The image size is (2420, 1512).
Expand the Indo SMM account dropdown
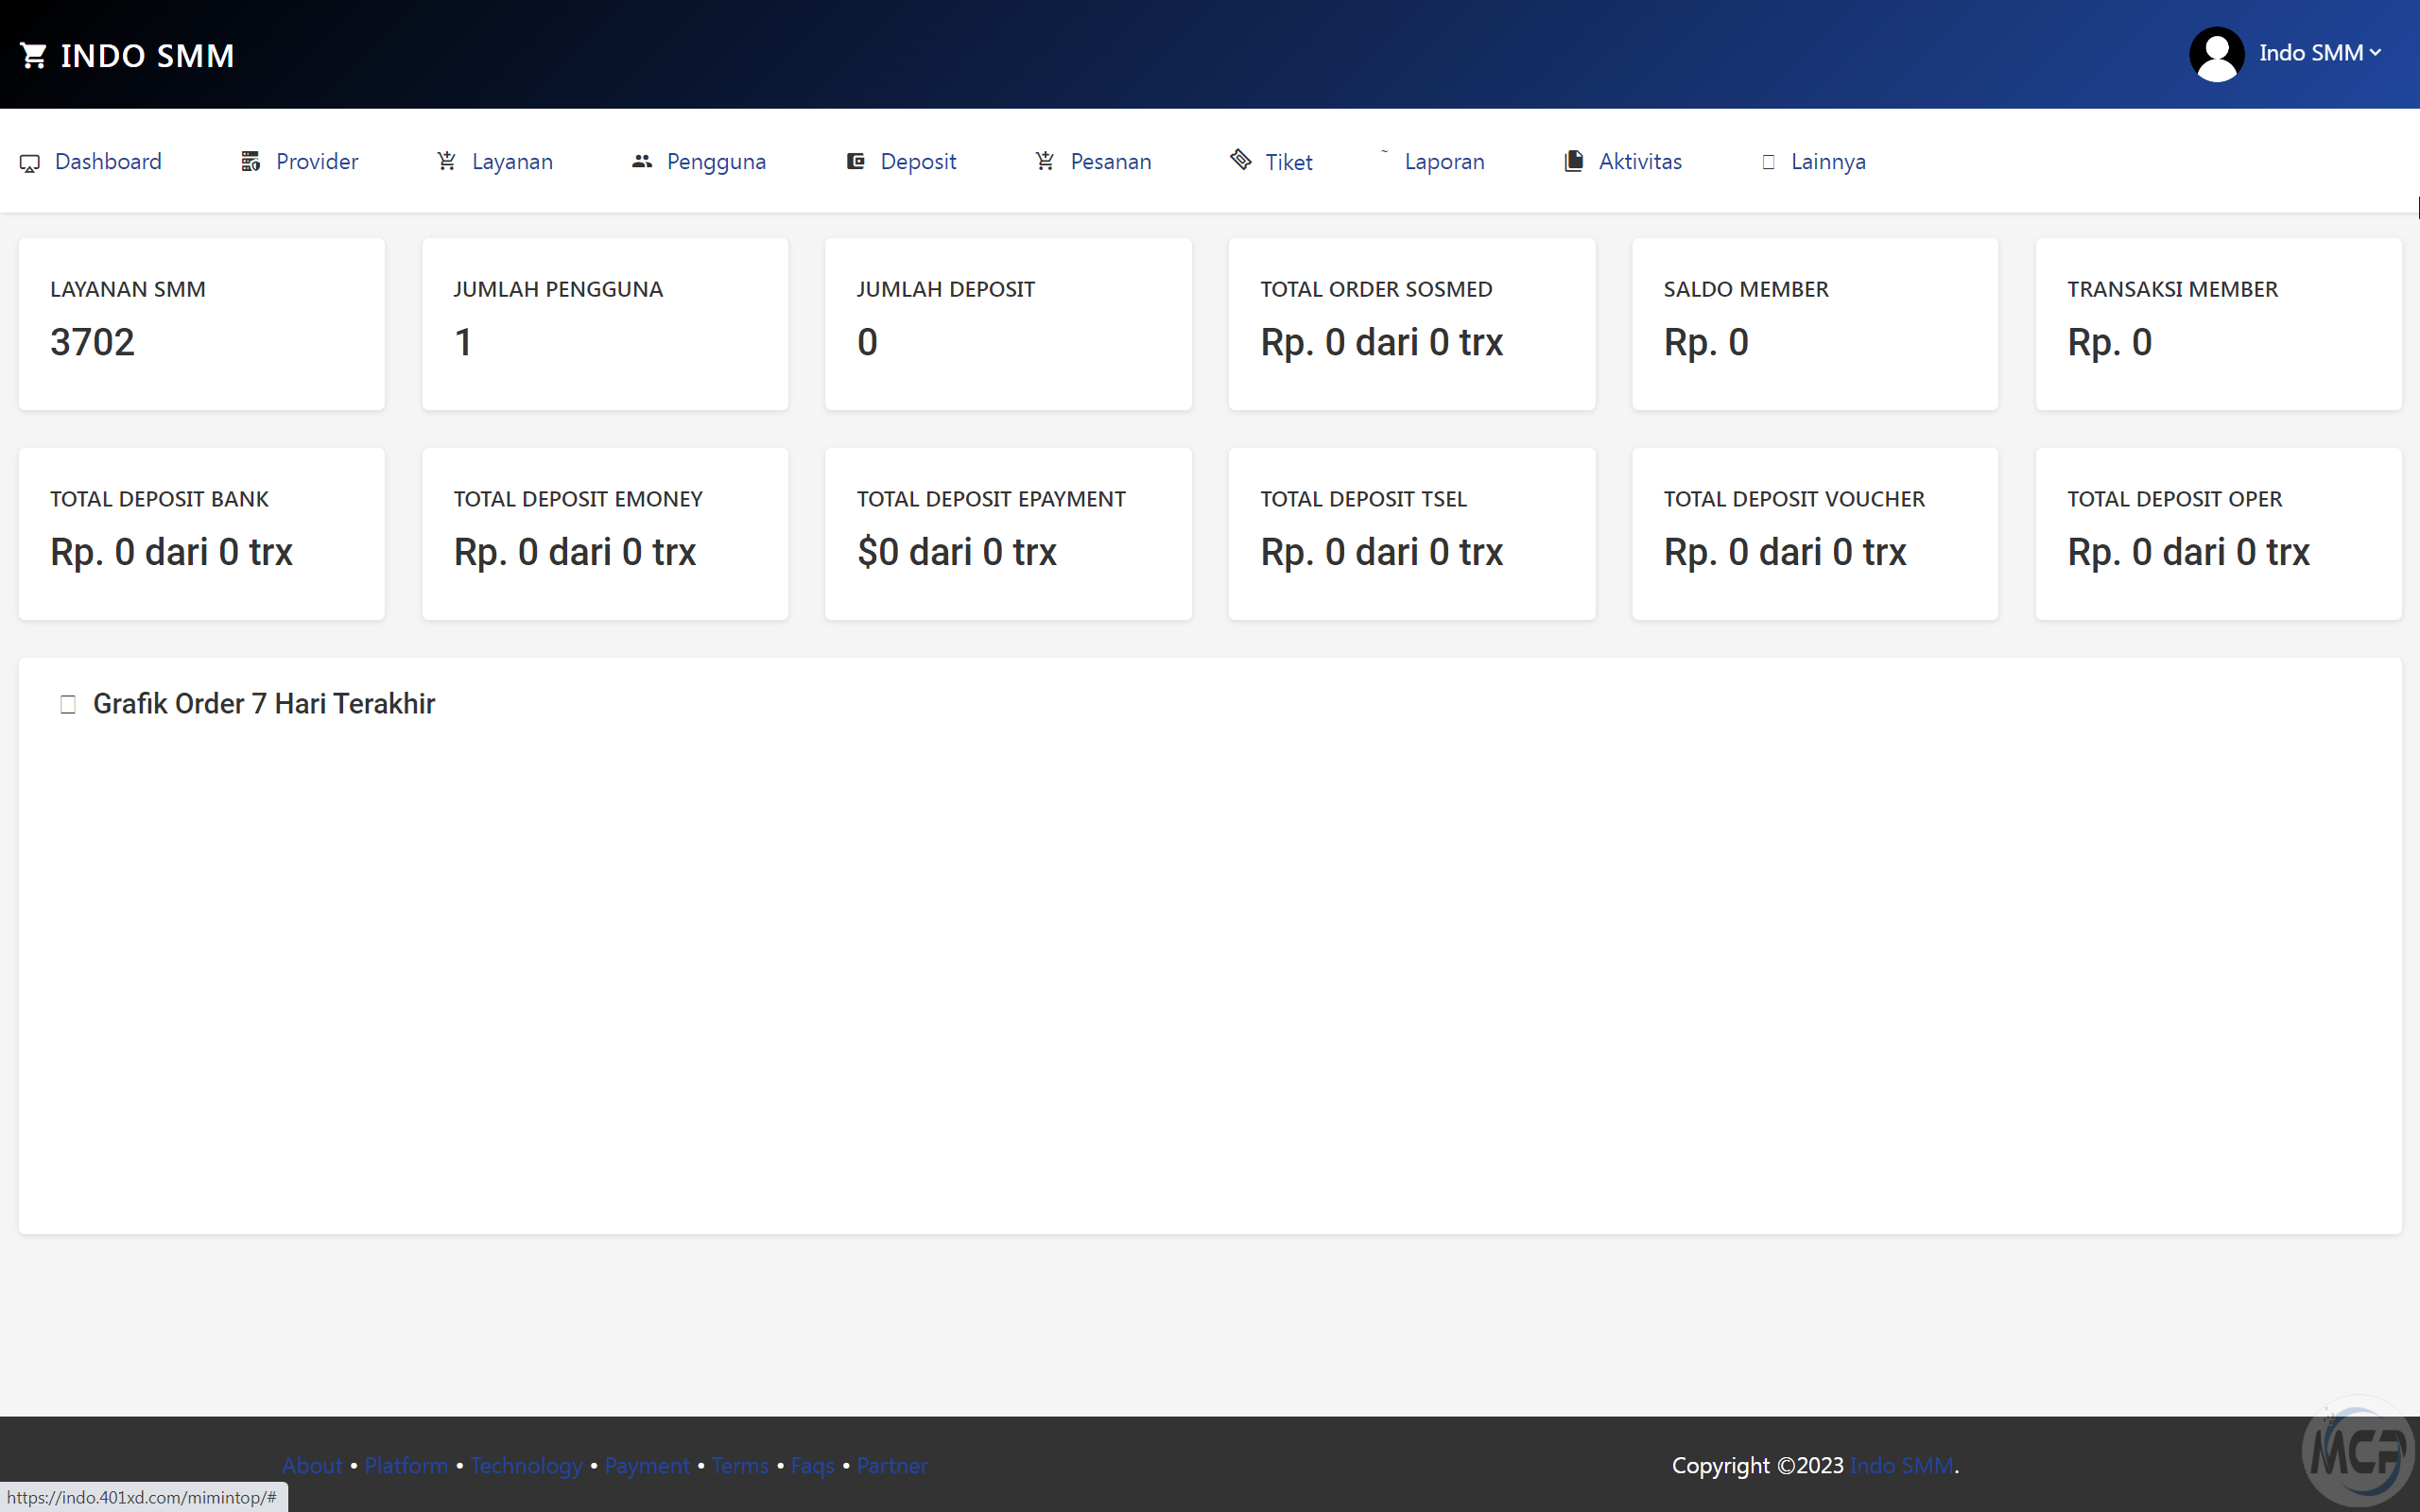coord(2319,53)
